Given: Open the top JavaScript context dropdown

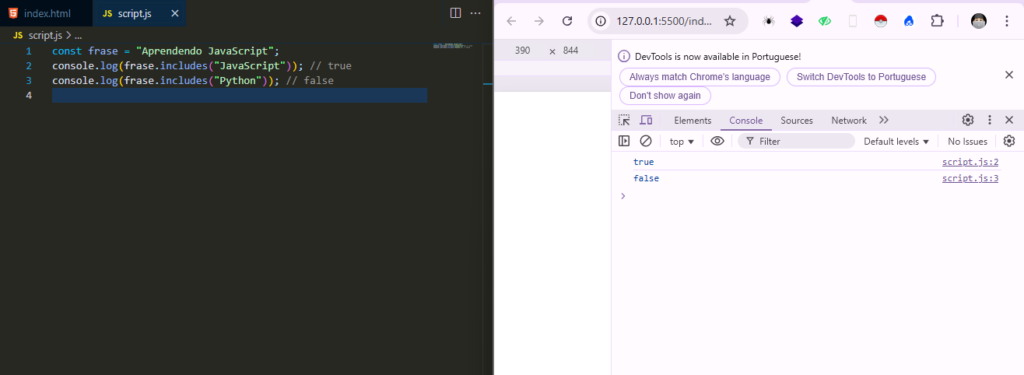Looking at the screenshot, I should point(682,142).
